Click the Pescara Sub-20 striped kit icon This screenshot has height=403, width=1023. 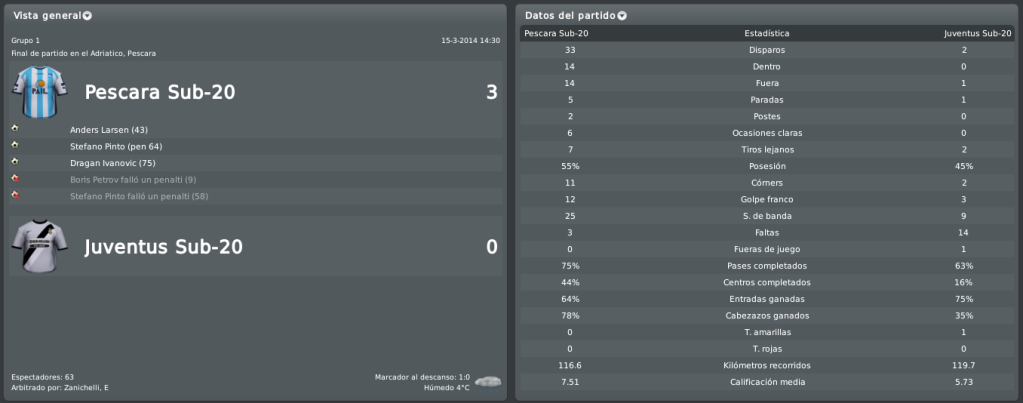[40, 91]
